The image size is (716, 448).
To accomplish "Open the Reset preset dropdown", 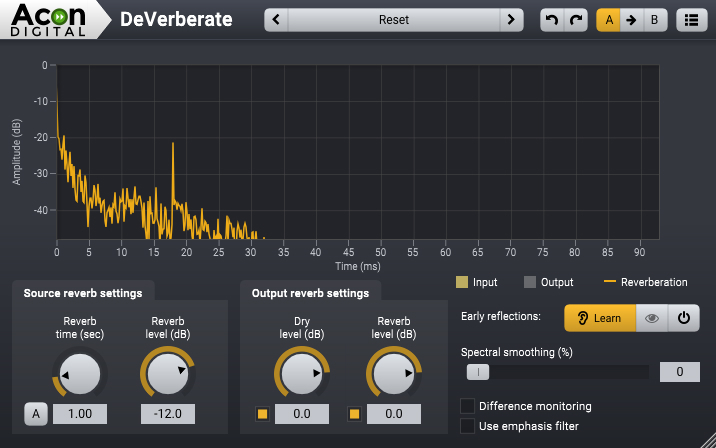I will pos(394,19).
